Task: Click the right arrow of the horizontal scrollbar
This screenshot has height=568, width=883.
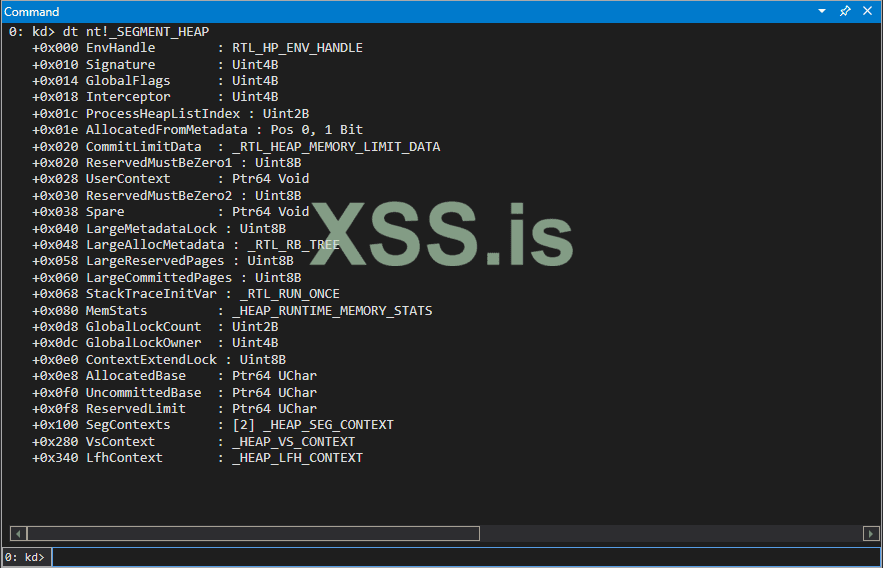Action: pos(871,533)
